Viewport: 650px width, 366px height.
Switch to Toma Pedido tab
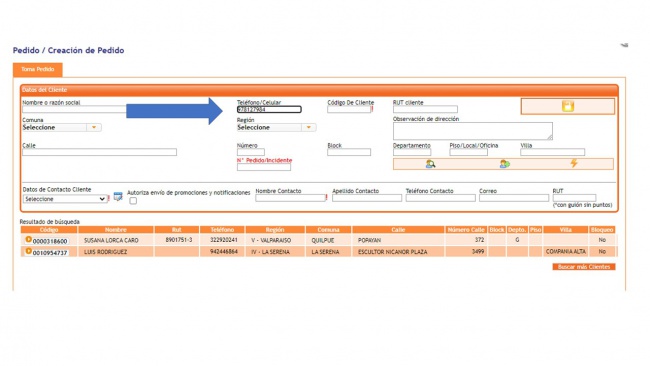click(x=38, y=70)
